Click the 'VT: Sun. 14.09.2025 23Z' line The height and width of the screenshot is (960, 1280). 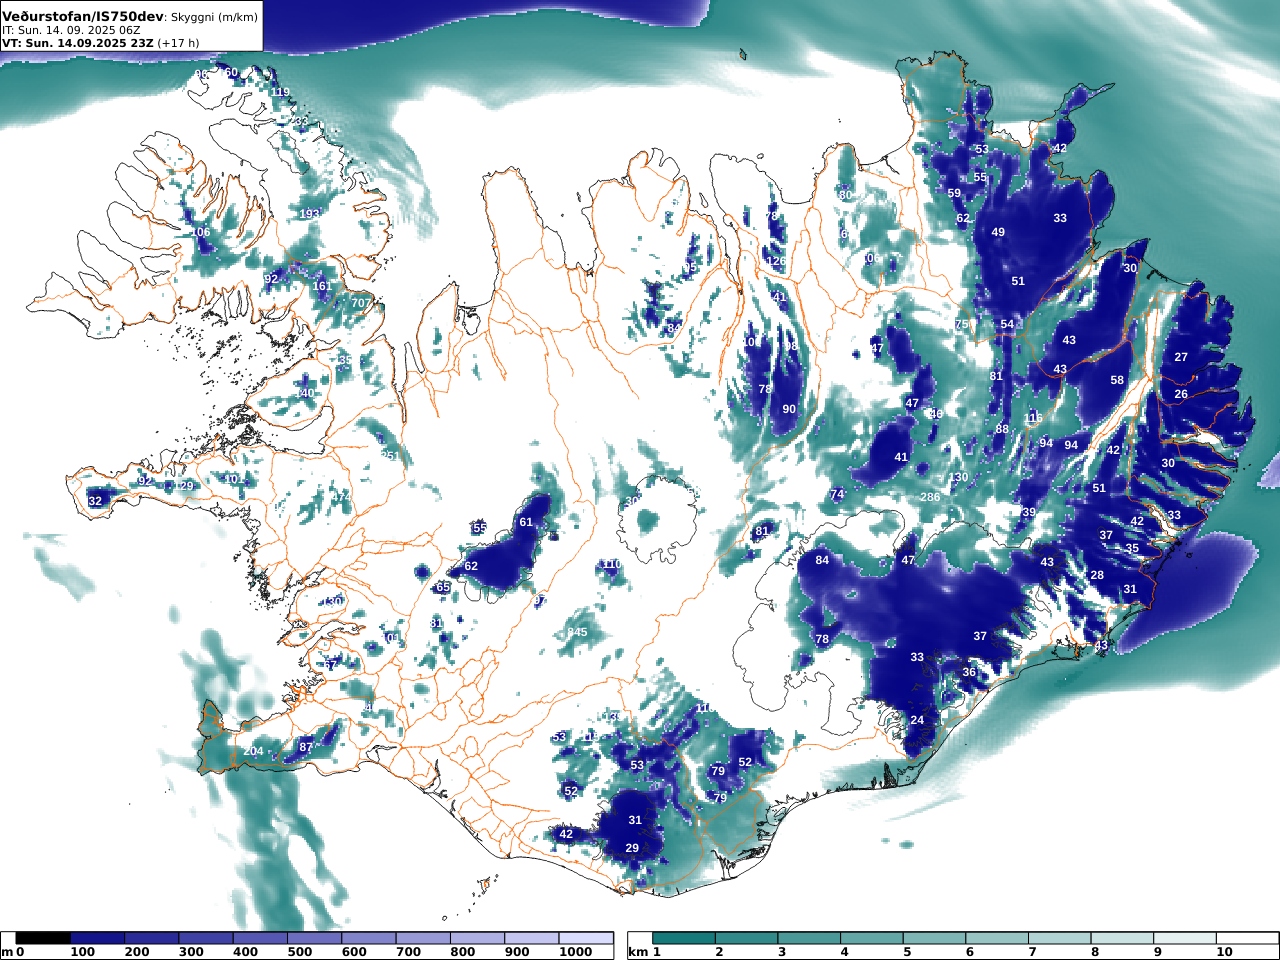[76, 43]
